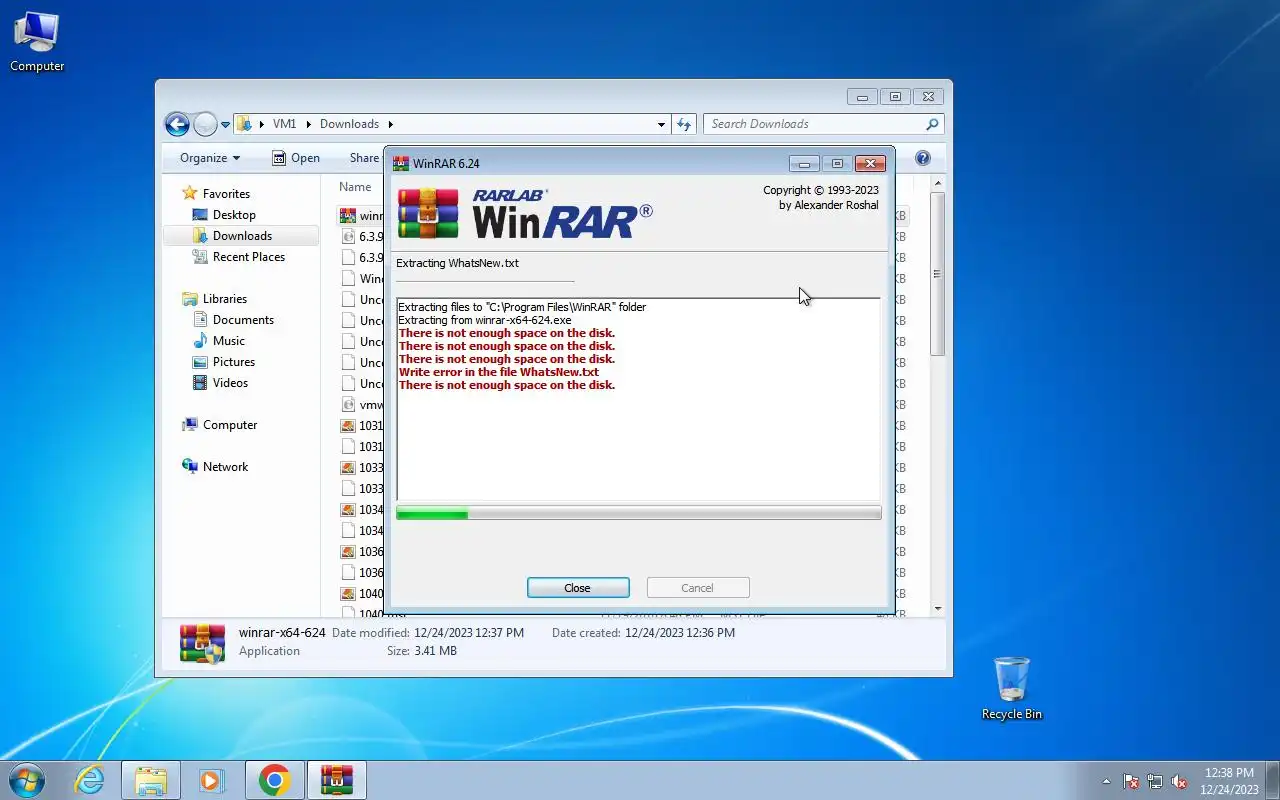Click the WinRAR progress bar
The image size is (1280, 800).
(x=638, y=513)
